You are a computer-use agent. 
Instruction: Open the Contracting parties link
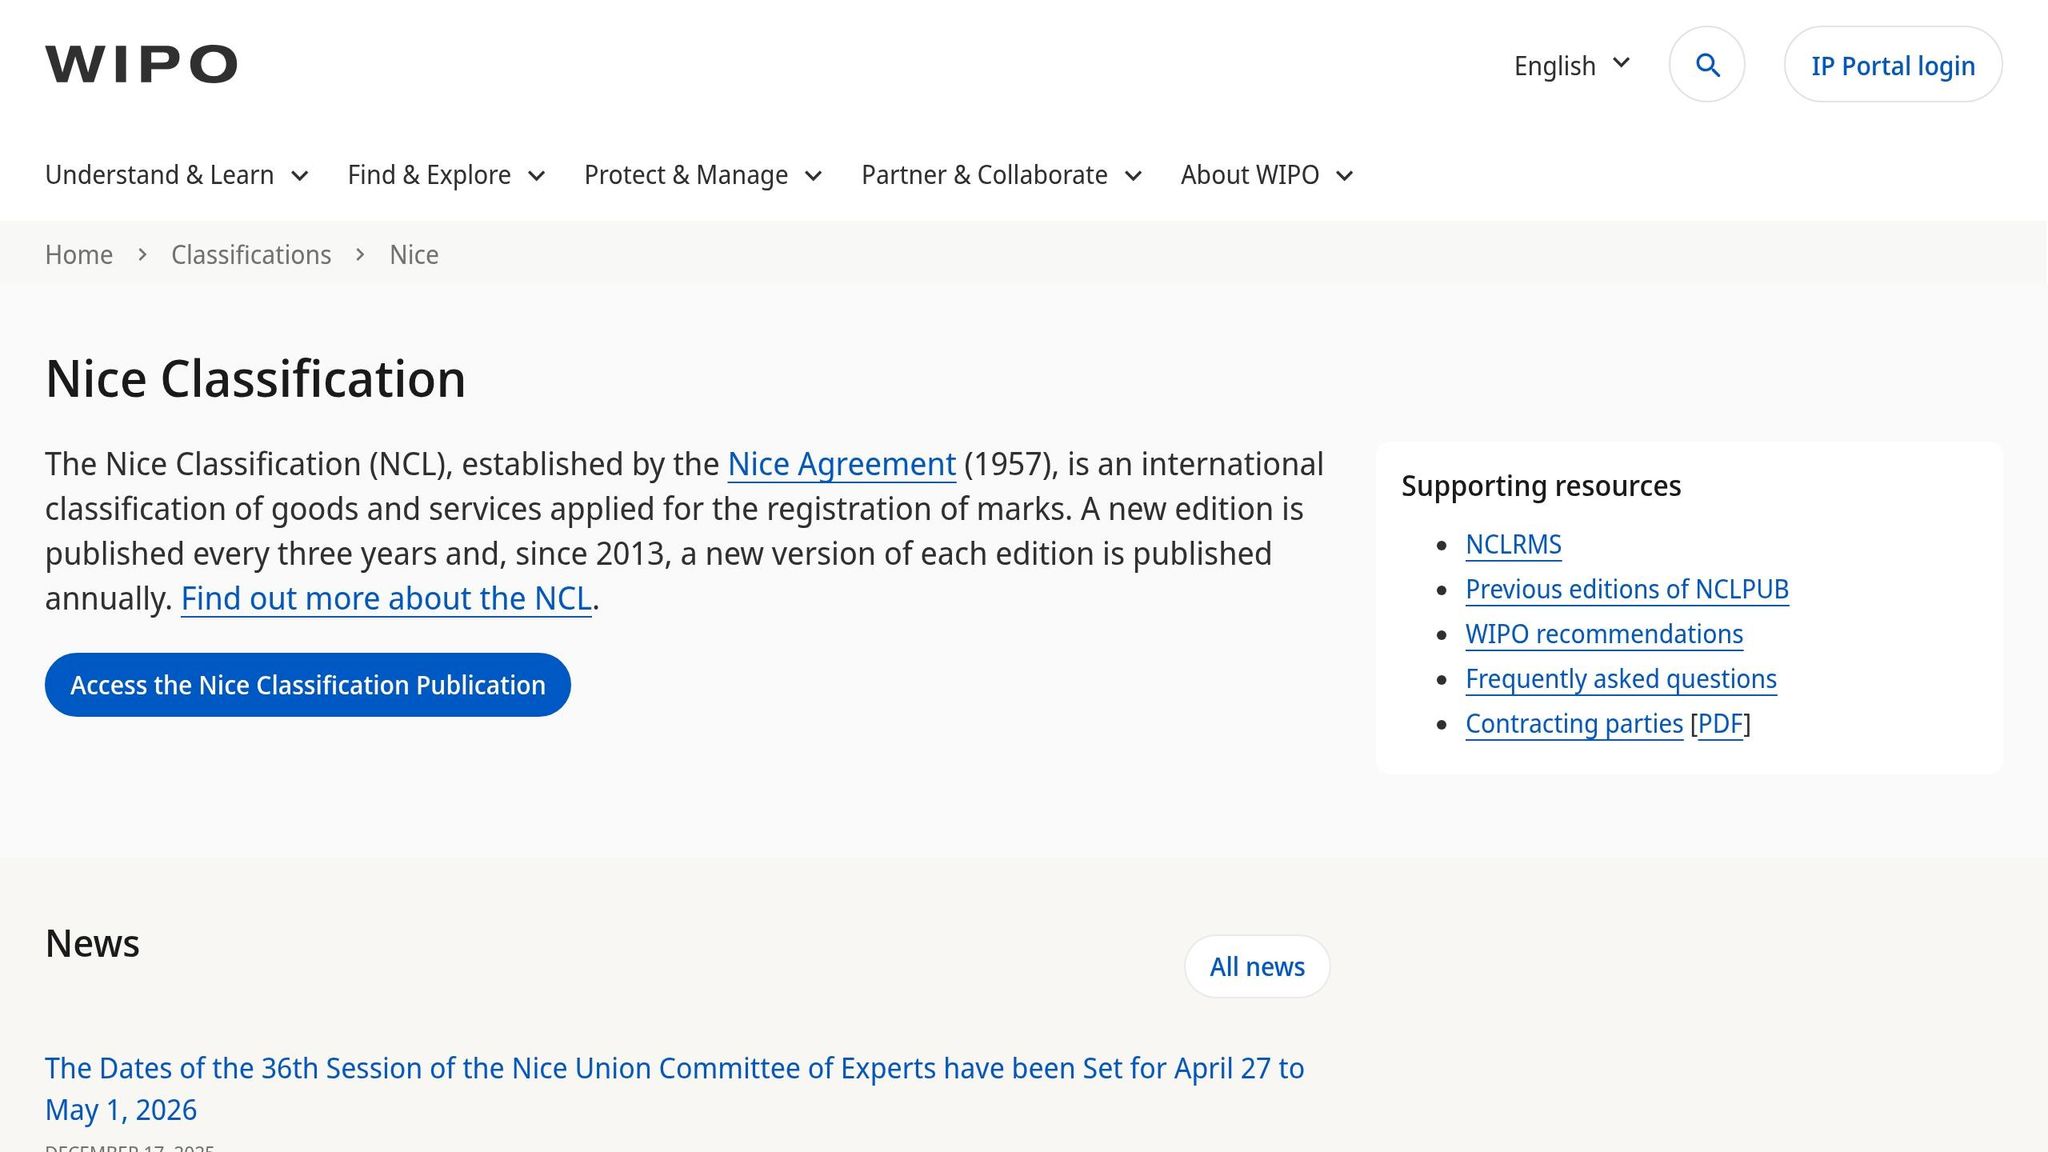[x=1574, y=724]
